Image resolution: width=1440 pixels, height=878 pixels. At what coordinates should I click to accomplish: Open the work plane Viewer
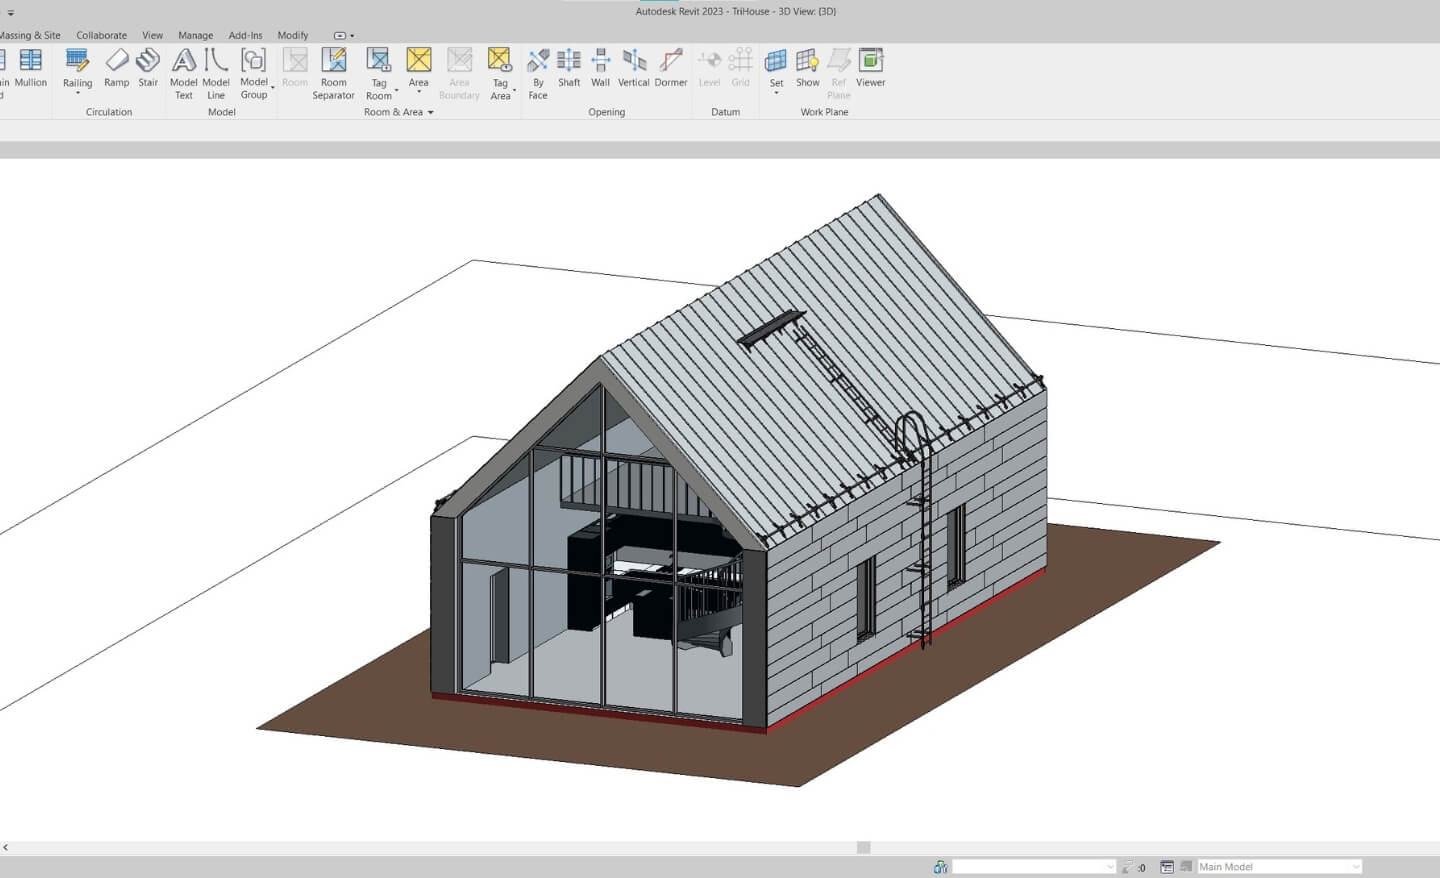[871, 68]
